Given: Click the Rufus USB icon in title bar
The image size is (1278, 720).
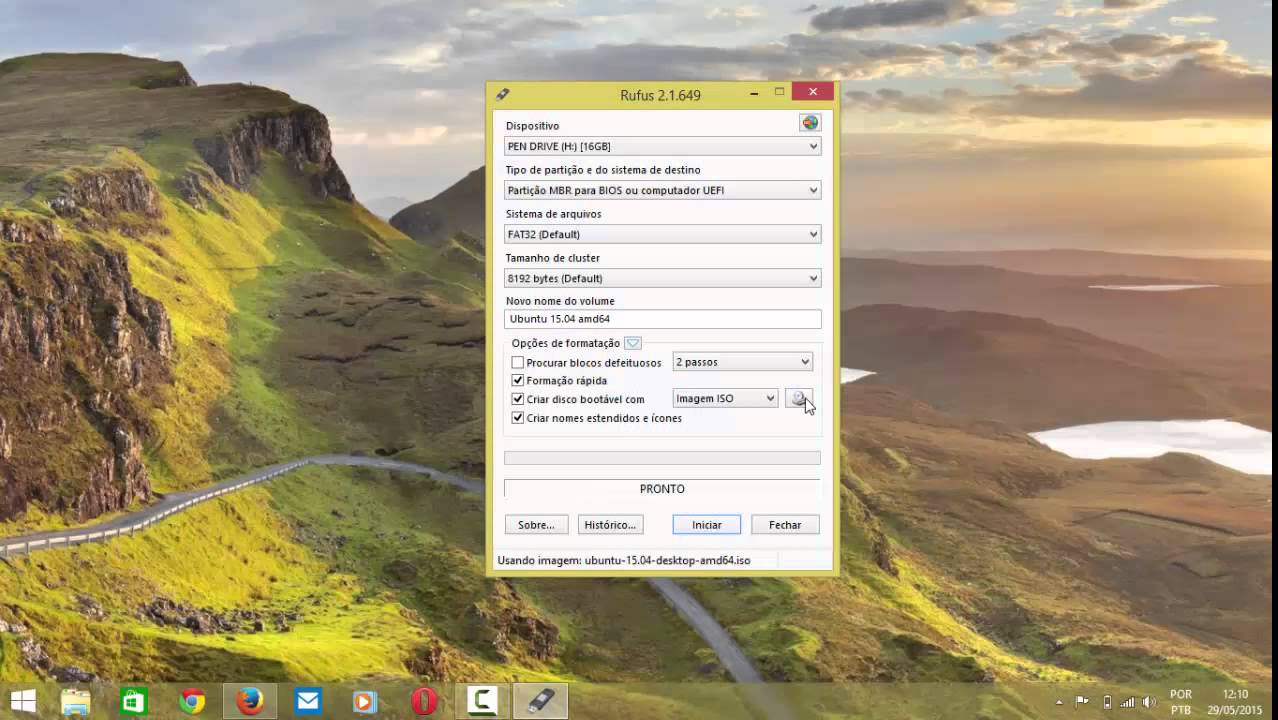Looking at the screenshot, I should coord(503,94).
